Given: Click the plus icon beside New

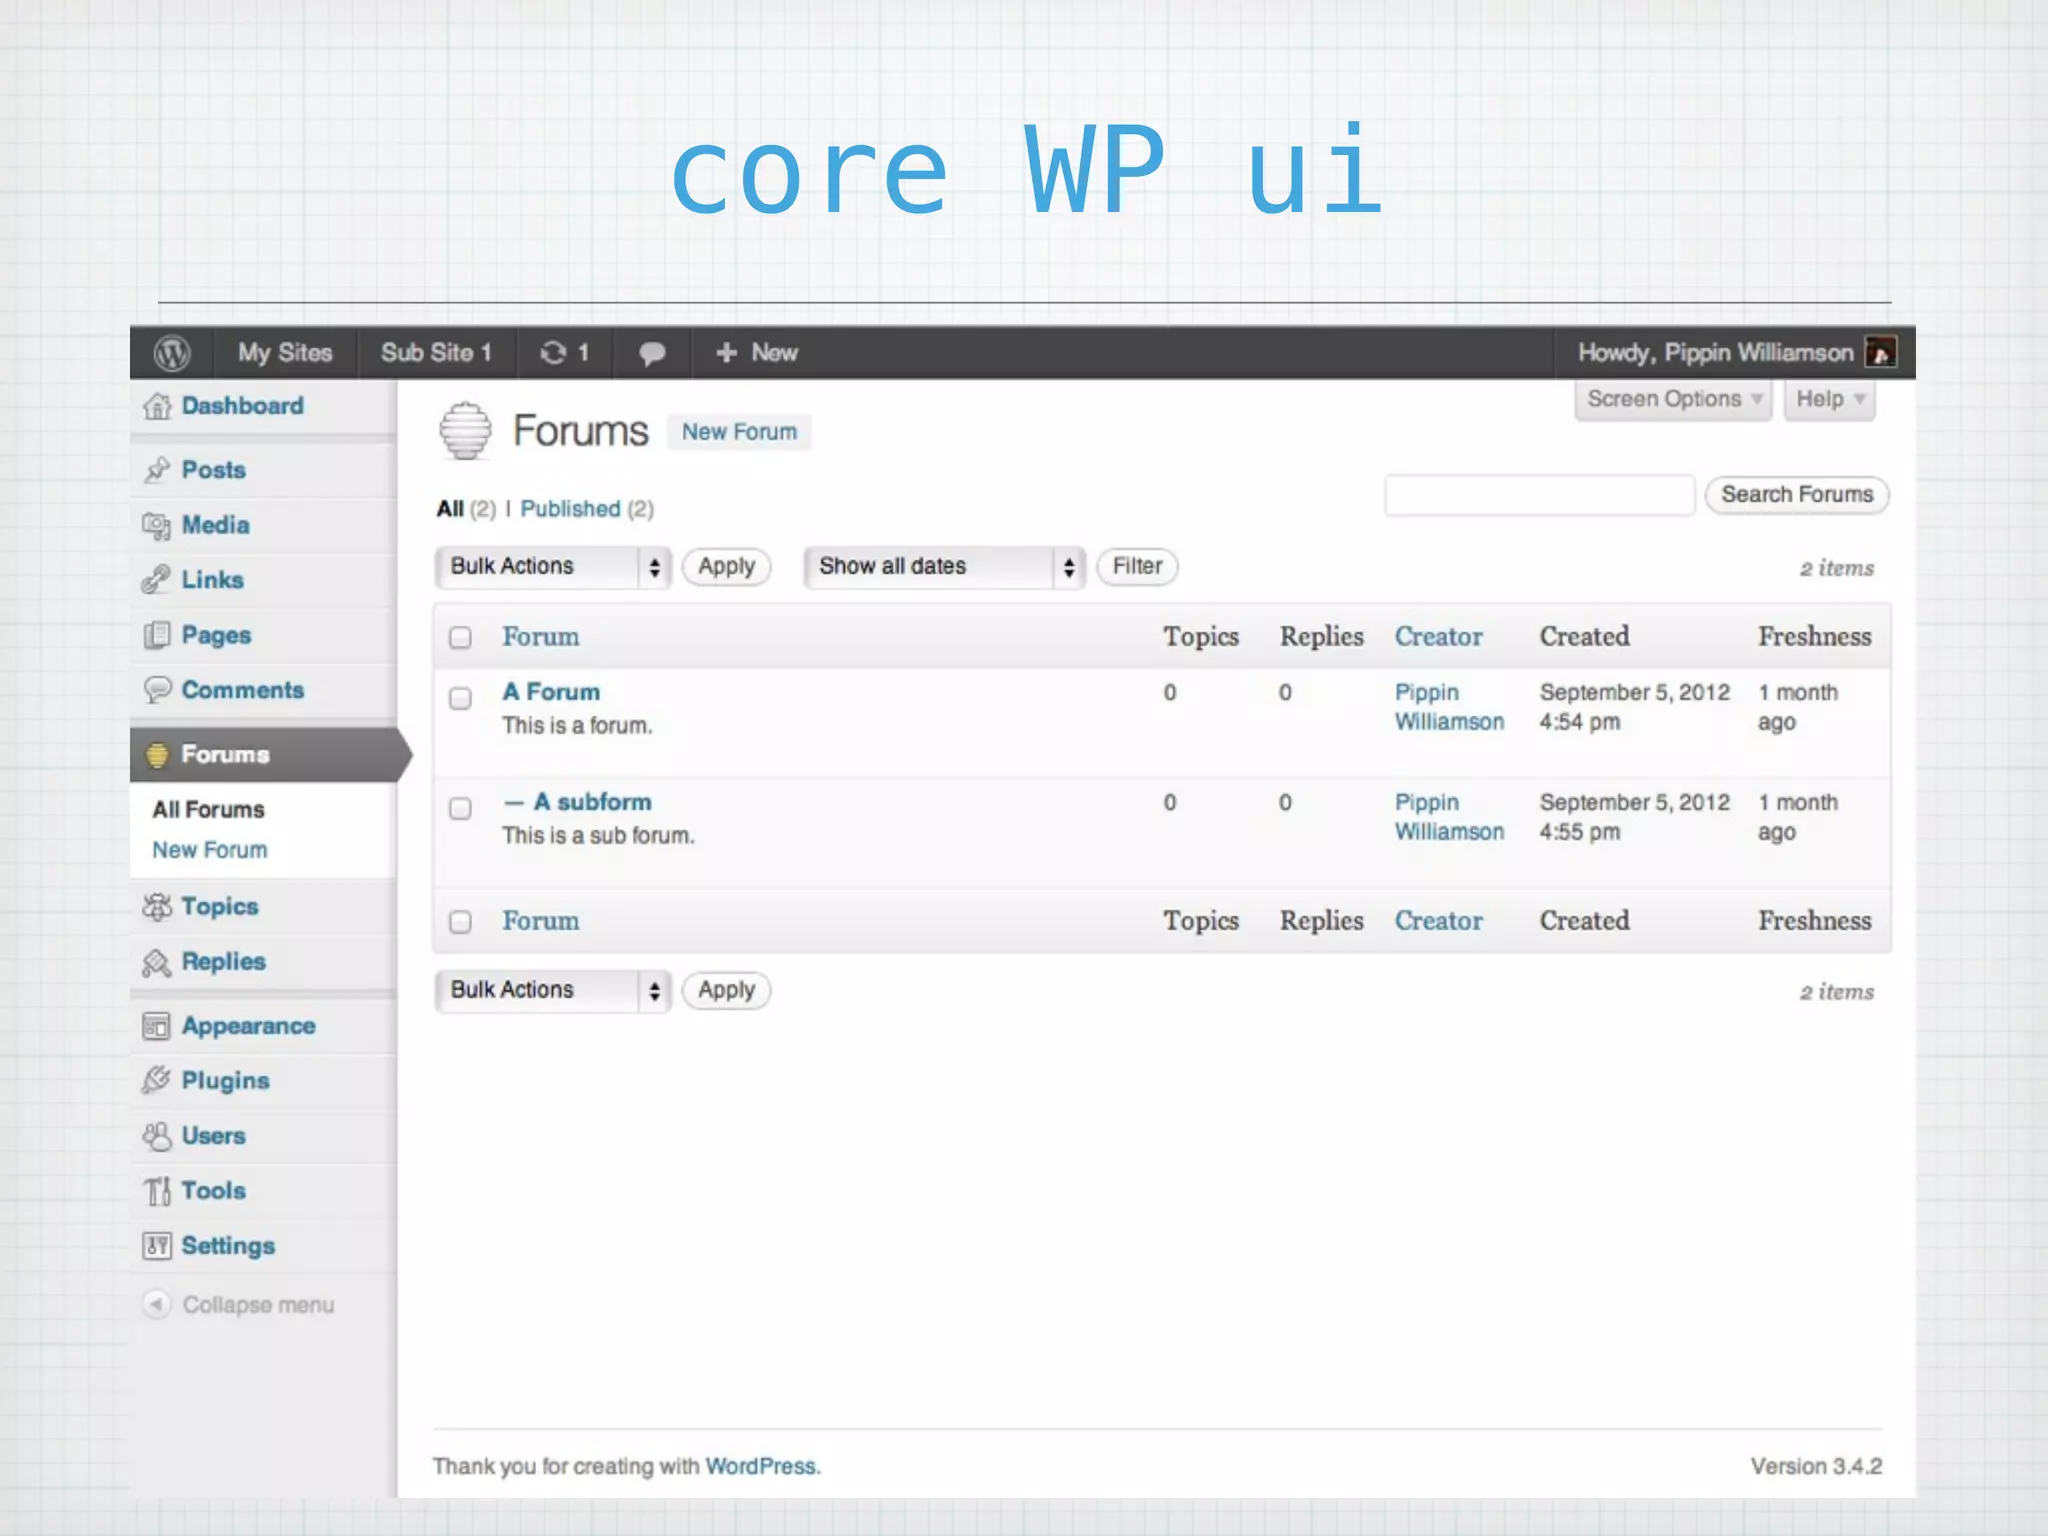Looking at the screenshot, I should point(727,353).
